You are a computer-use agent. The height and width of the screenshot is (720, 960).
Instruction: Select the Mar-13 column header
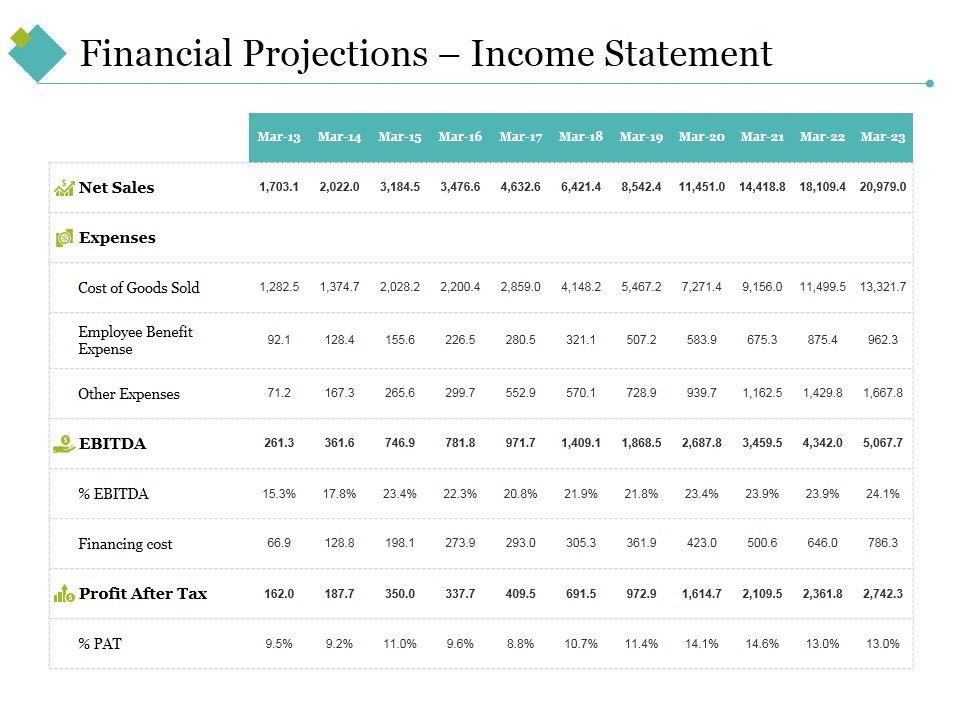(x=278, y=137)
